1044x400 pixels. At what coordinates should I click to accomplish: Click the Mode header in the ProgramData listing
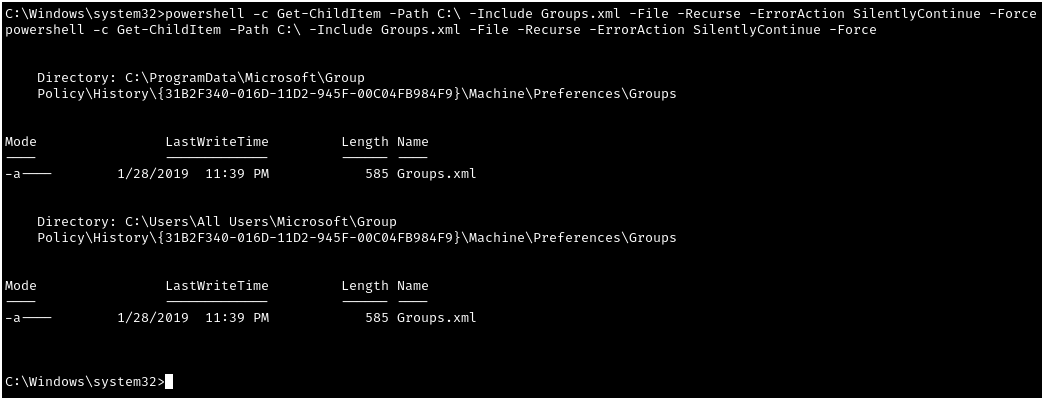pos(20,141)
